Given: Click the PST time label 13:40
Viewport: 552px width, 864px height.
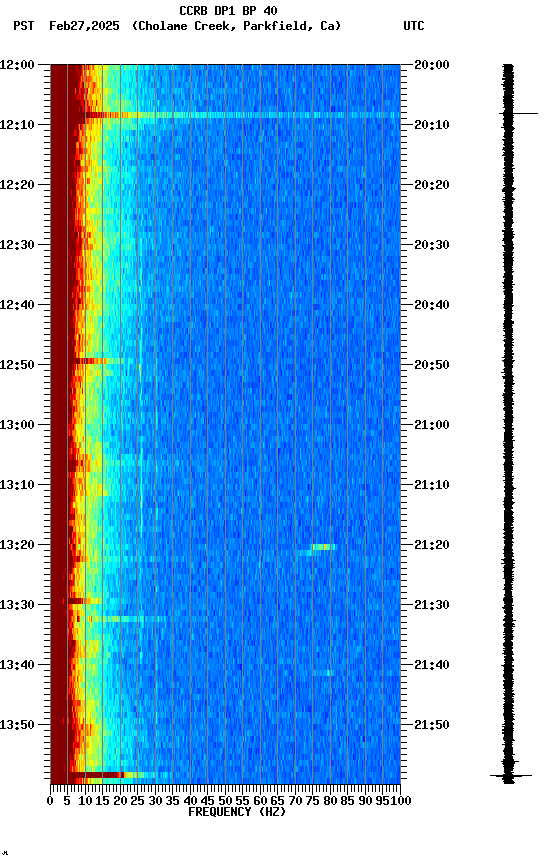Looking at the screenshot, I should coord(17,665).
